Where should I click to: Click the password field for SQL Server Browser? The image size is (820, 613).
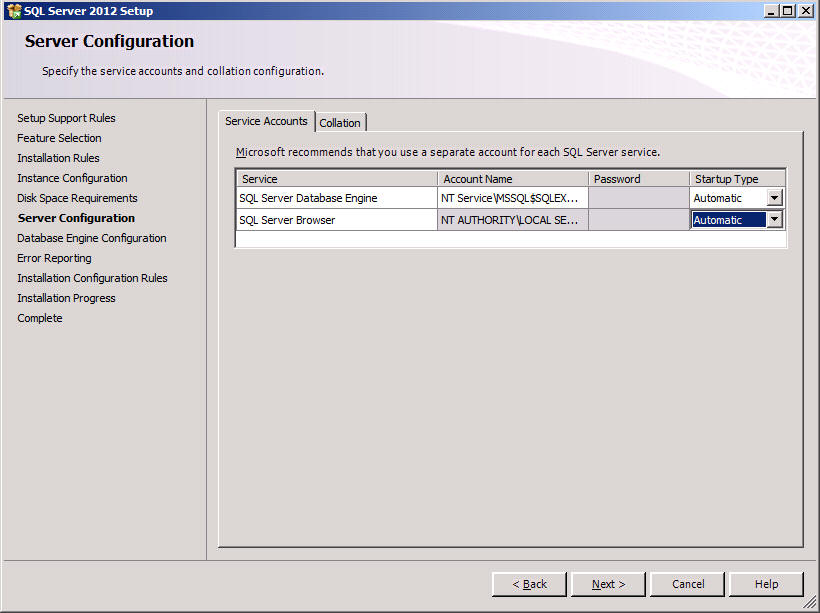coord(639,220)
